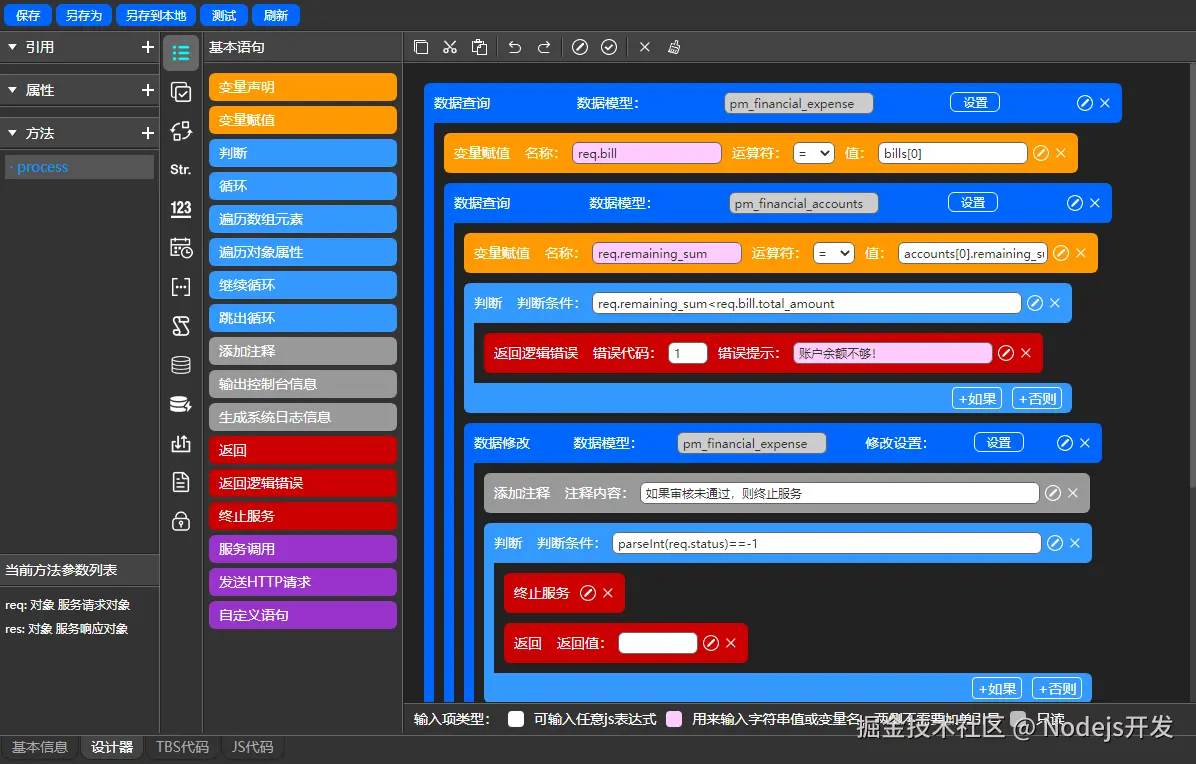Switch to the JS代码 tab
This screenshot has width=1196, height=764.
pos(252,747)
